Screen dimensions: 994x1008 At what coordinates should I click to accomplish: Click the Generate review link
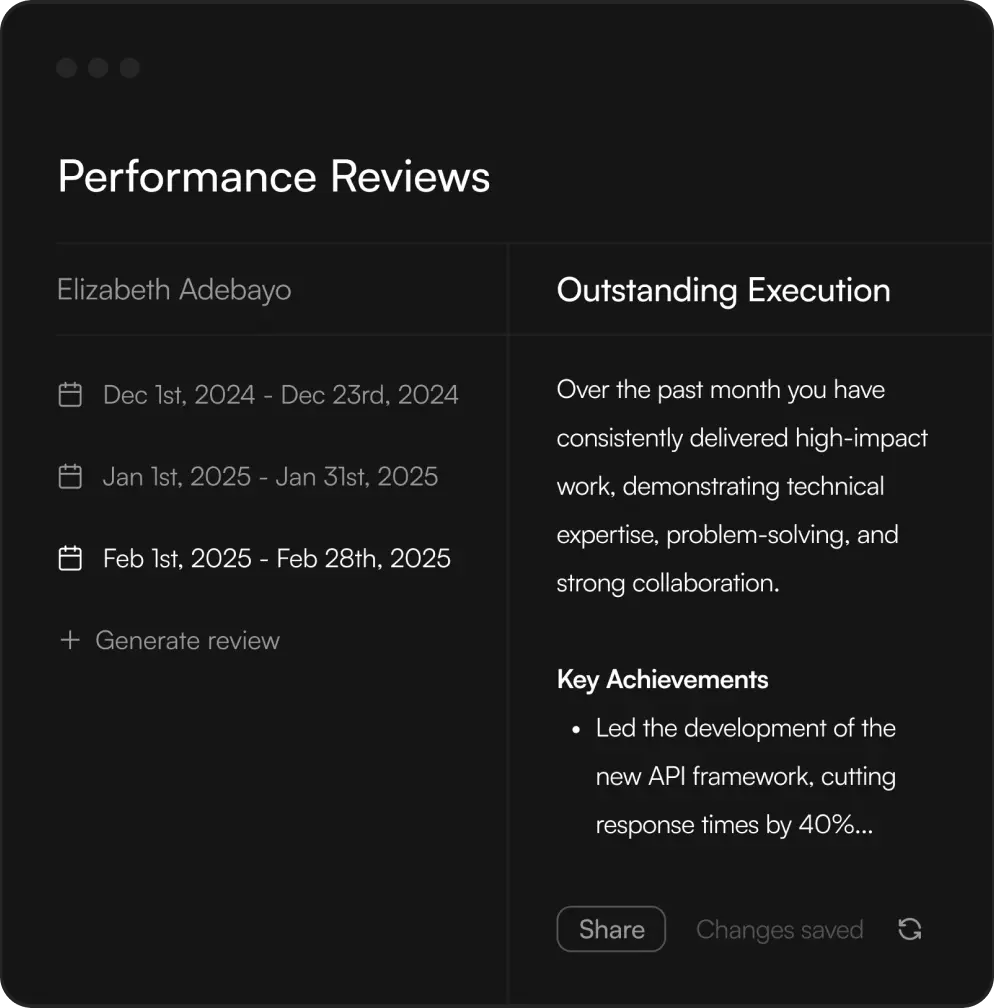coord(187,640)
